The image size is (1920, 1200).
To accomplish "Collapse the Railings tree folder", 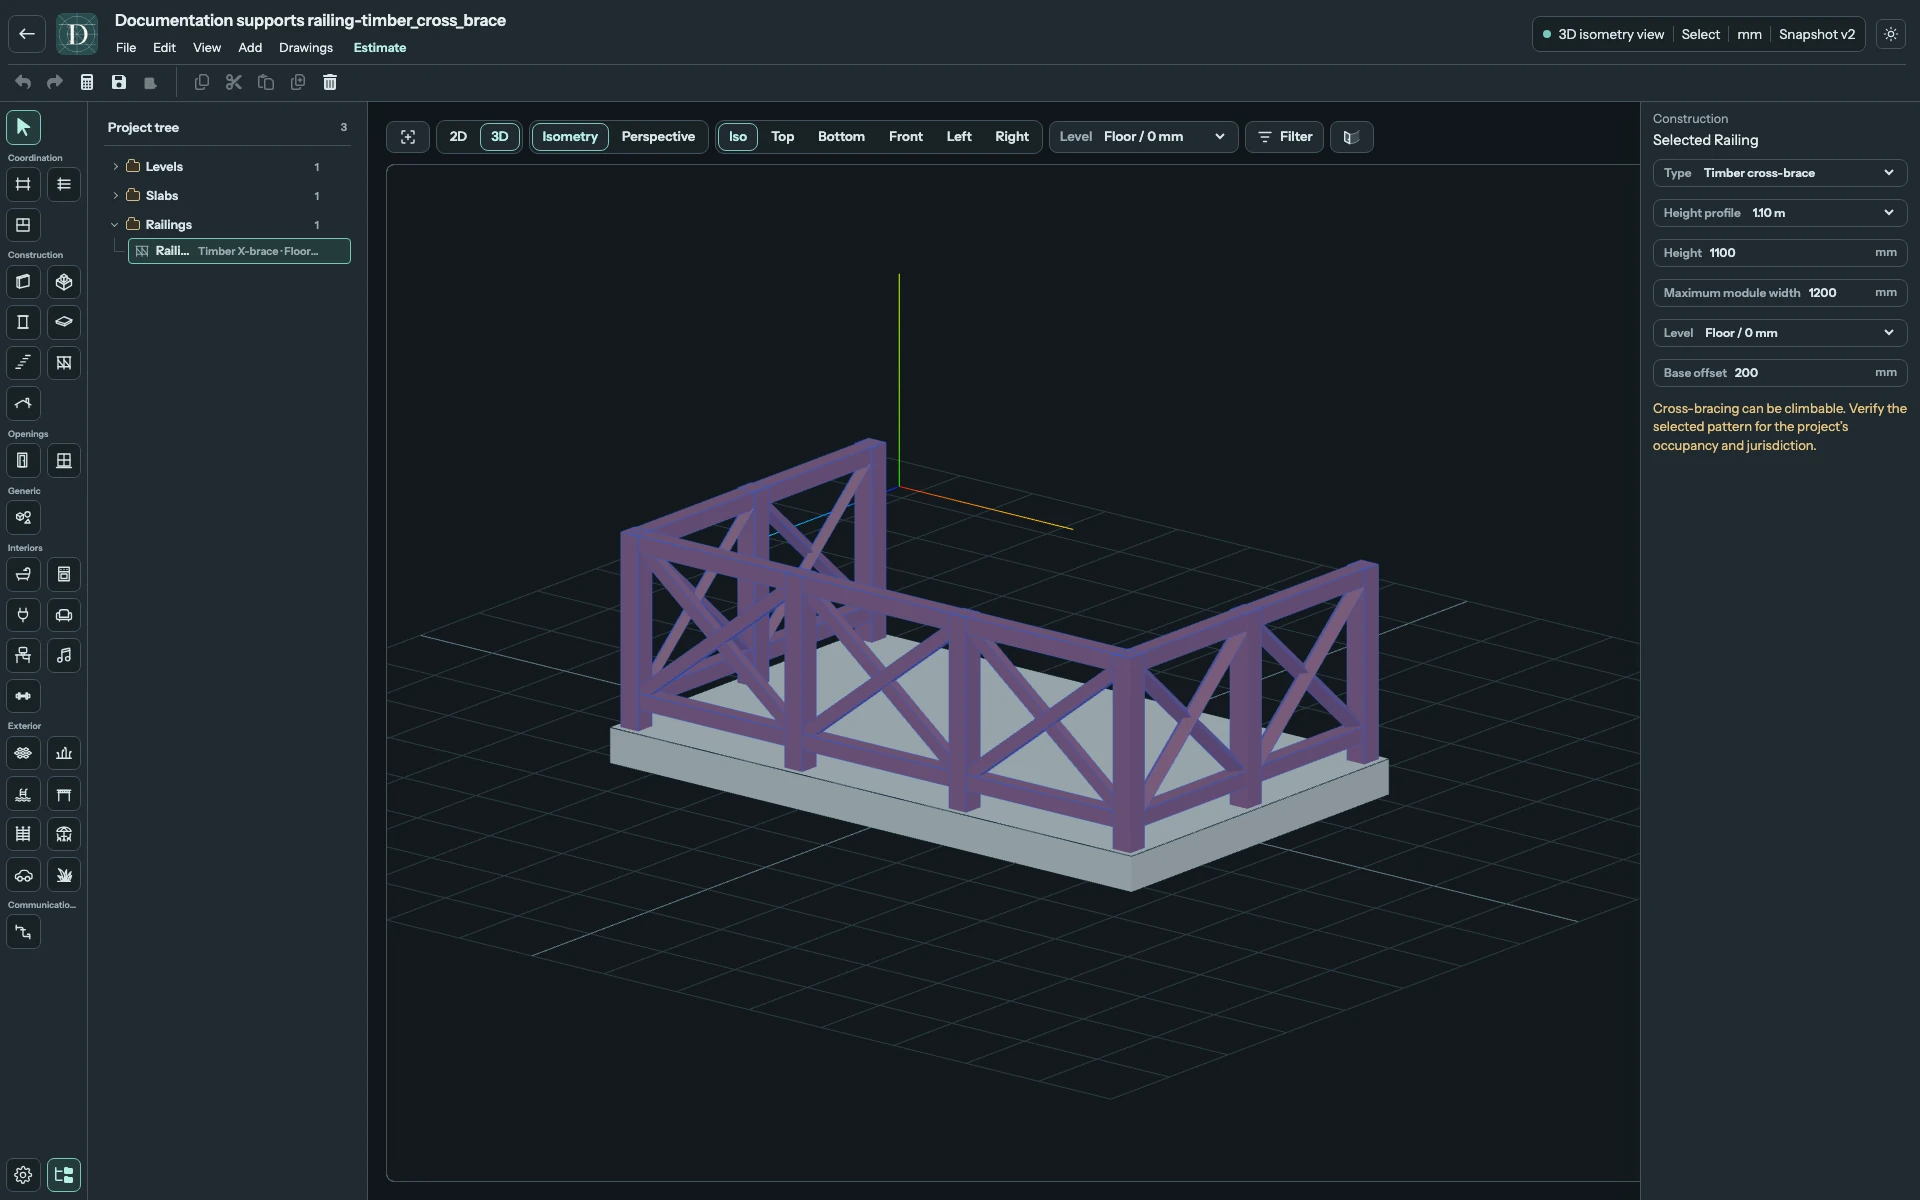I will click(x=116, y=225).
